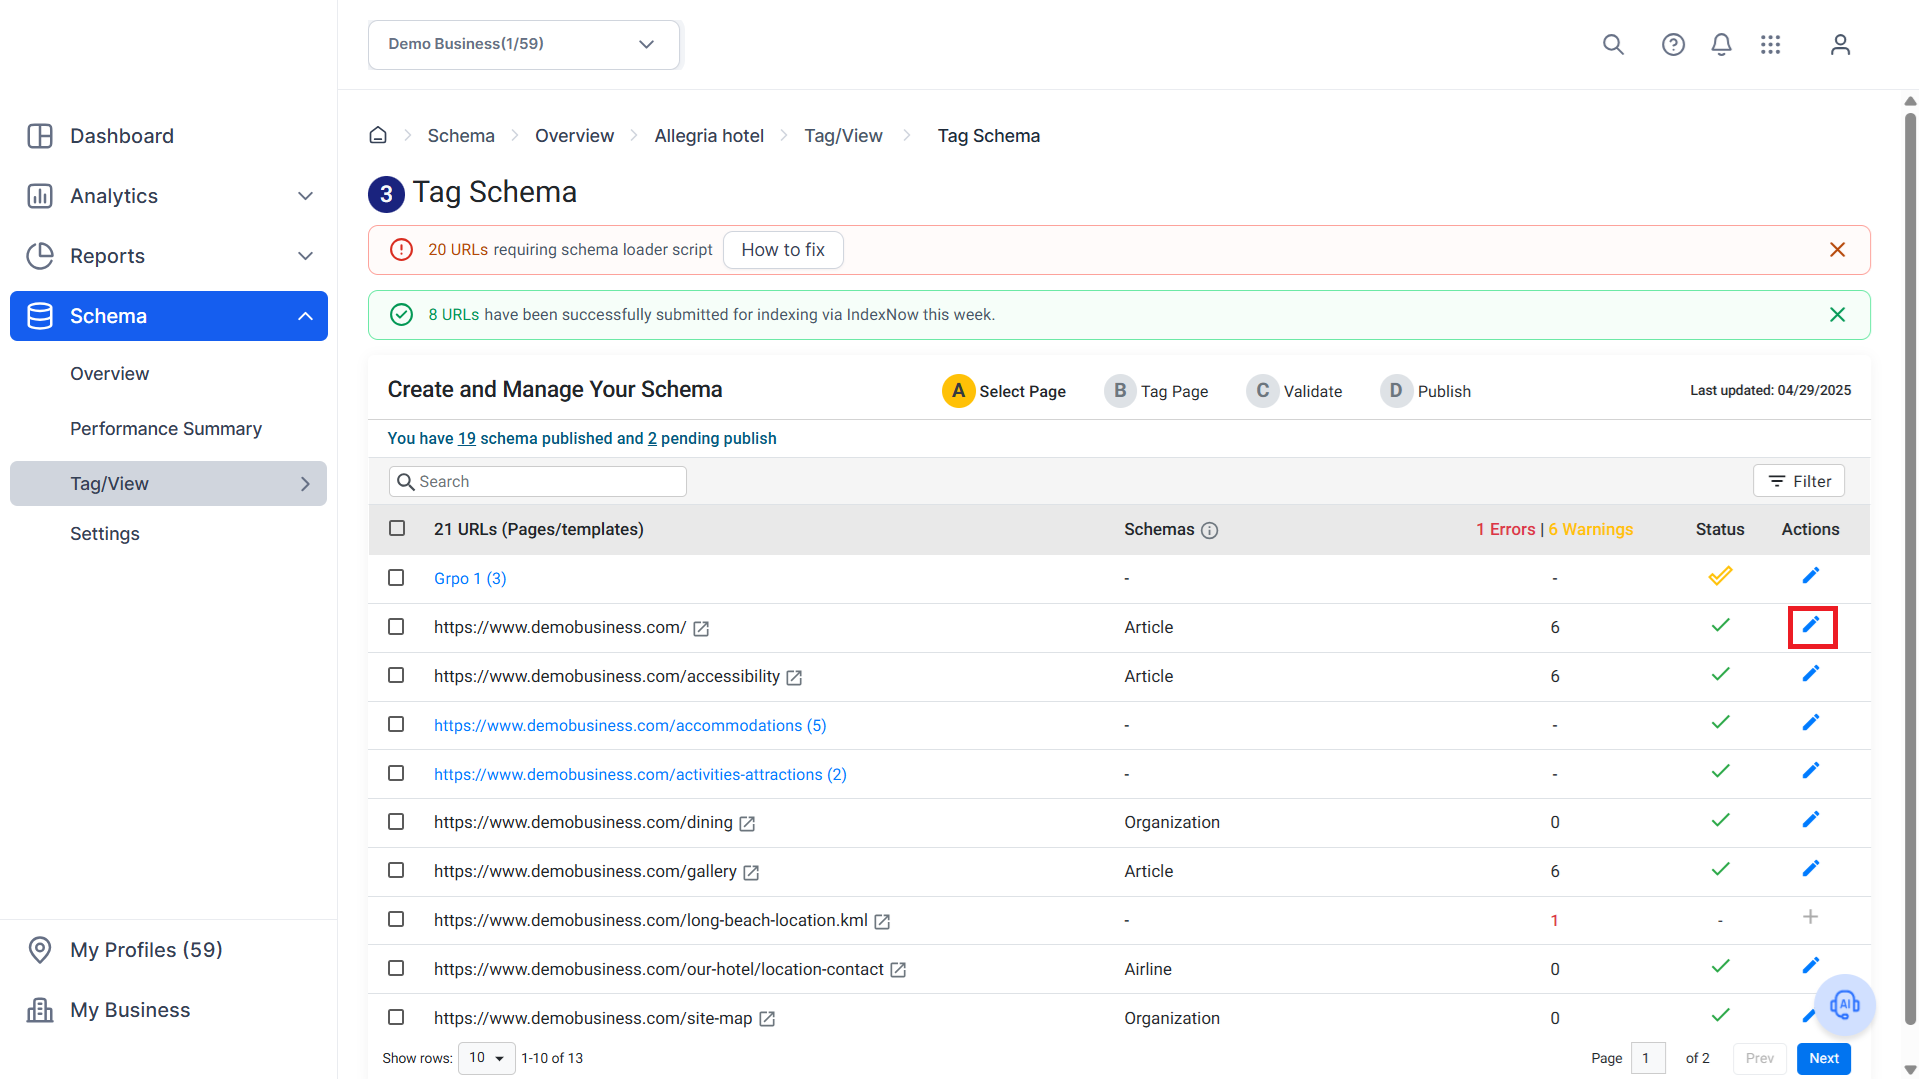Dismiss the 20 URLs schema loader alert
This screenshot has width=1919, height=1079.
1837,250
